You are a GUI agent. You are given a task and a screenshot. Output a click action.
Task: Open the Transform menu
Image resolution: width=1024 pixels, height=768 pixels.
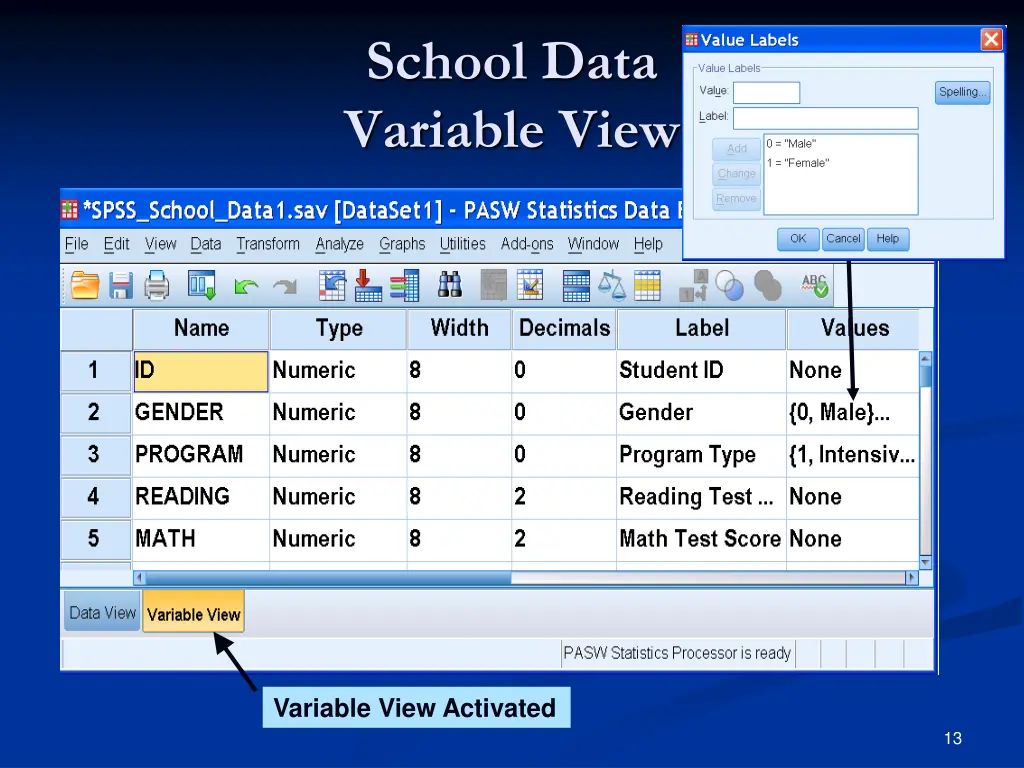click(x=268, y=244)
